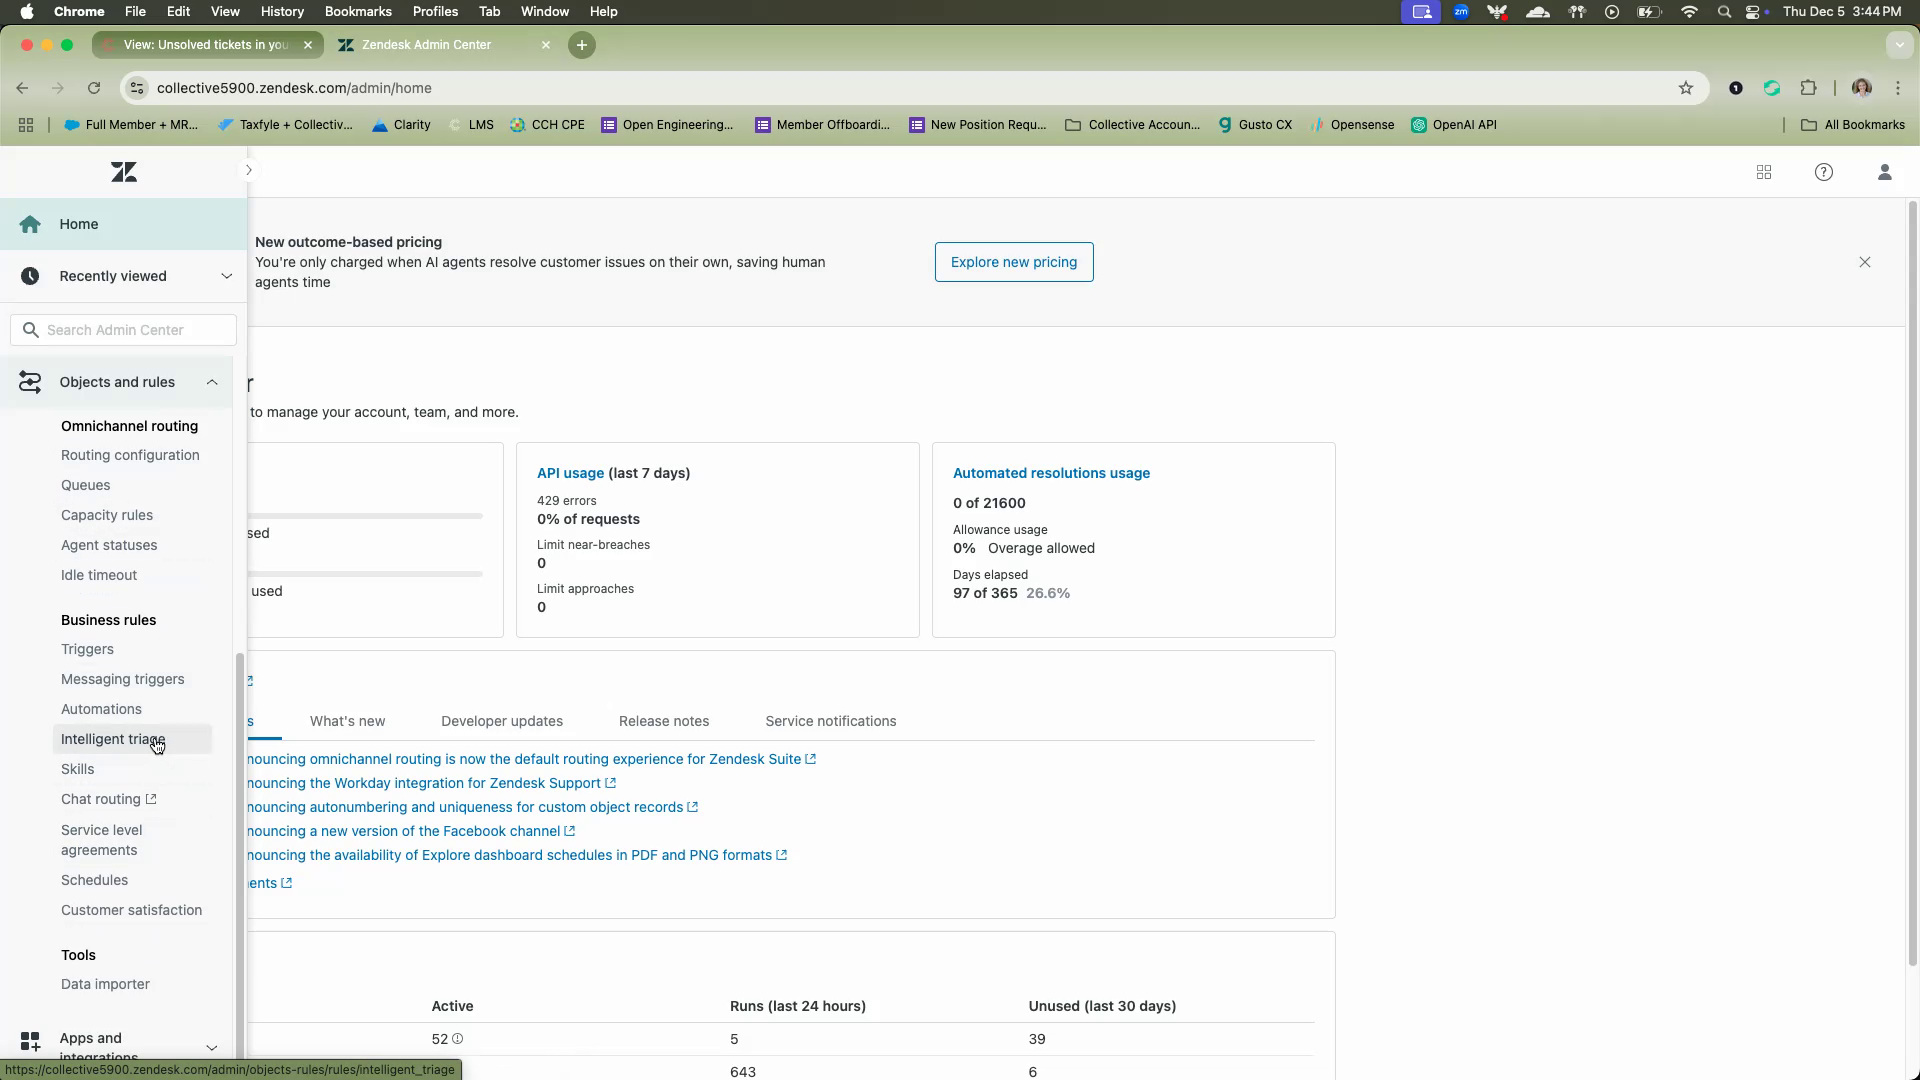Open Intelligent triage in sidebar
This screenshot has width=1920, height=1080.
click(x=112, y=739)
